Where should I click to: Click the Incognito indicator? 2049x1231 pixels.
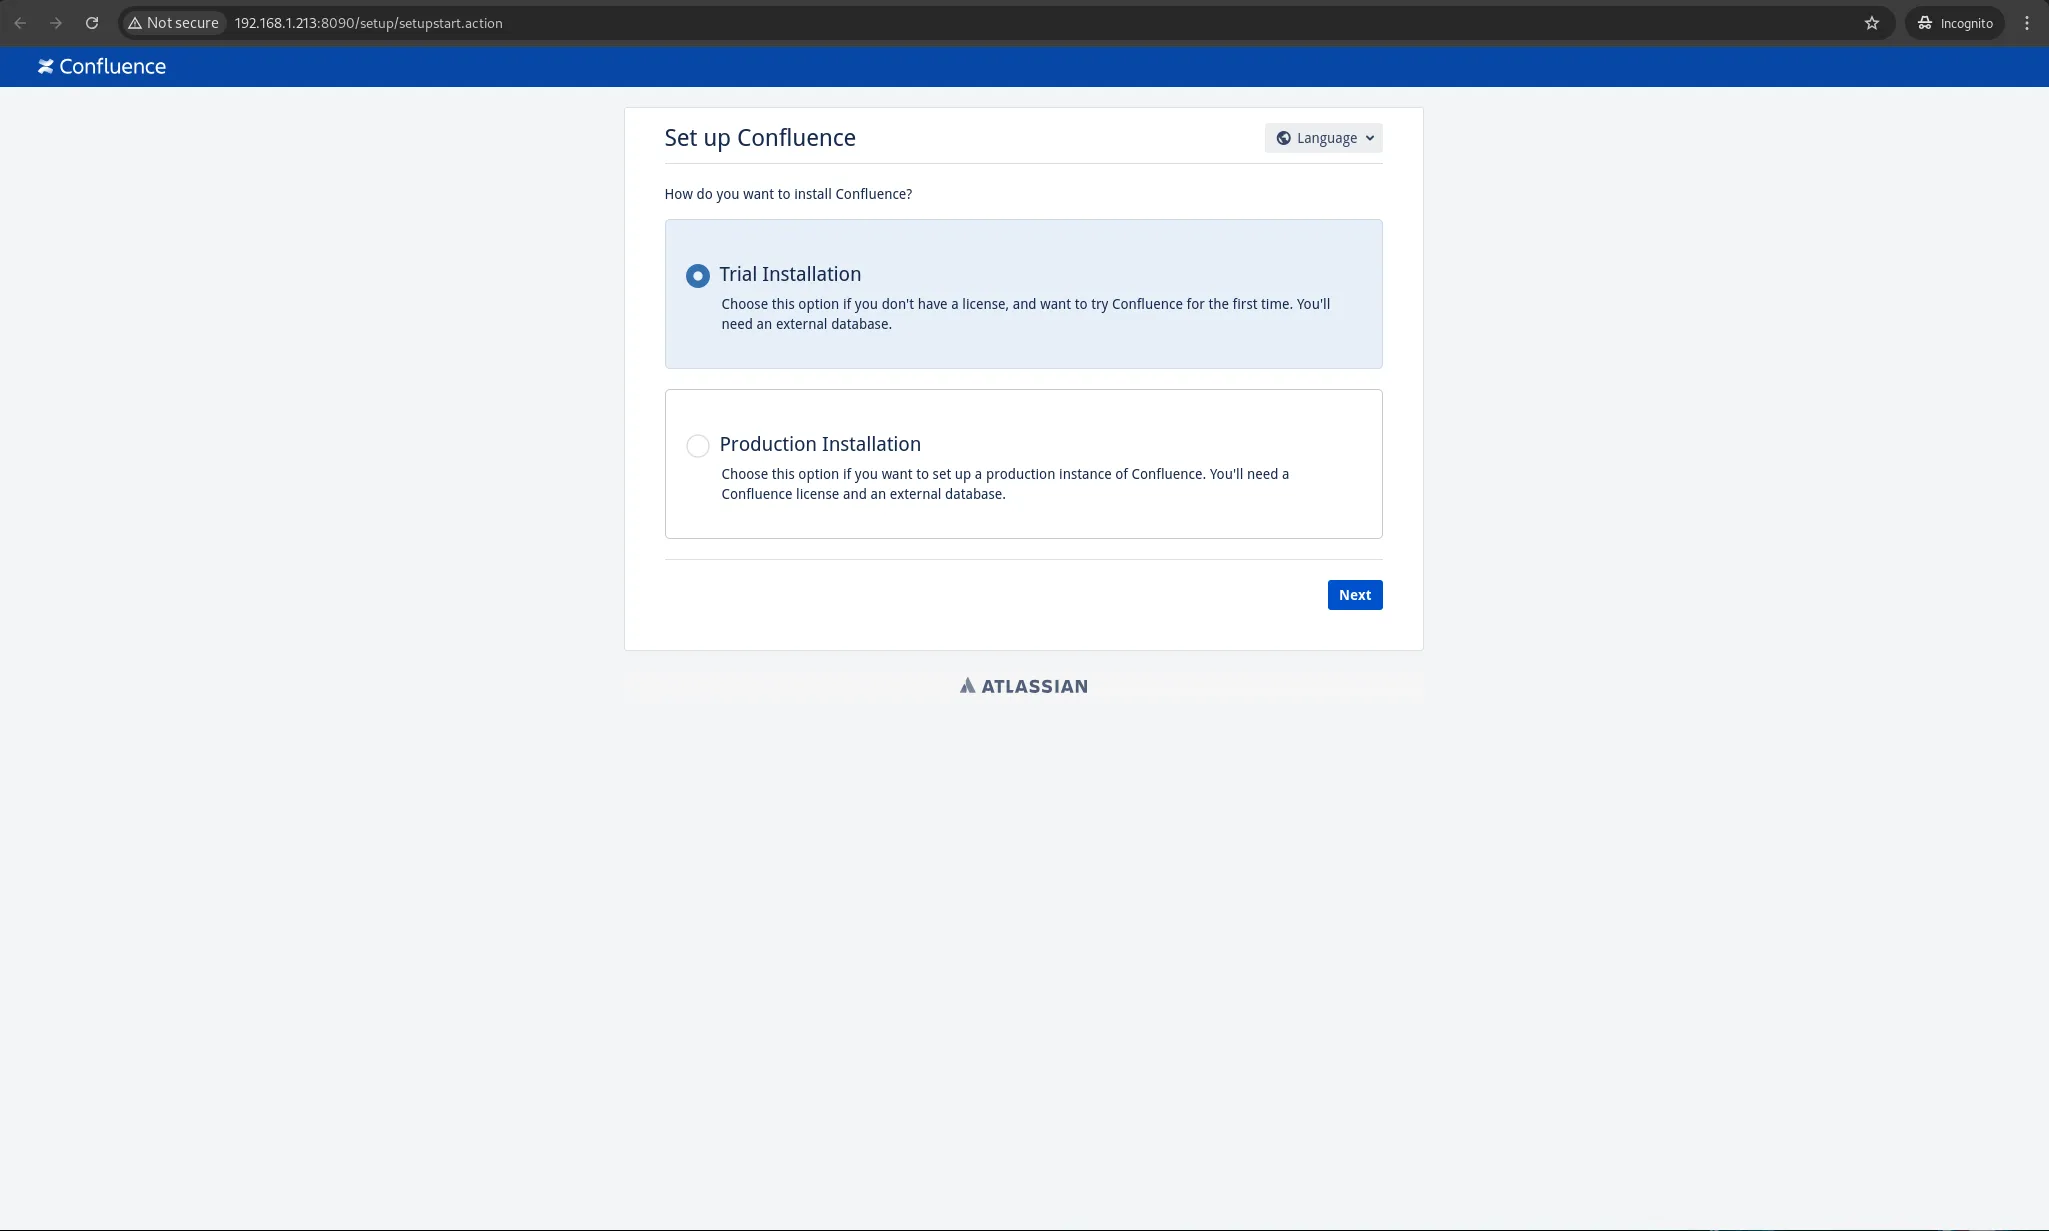[x=1955, y=23]
